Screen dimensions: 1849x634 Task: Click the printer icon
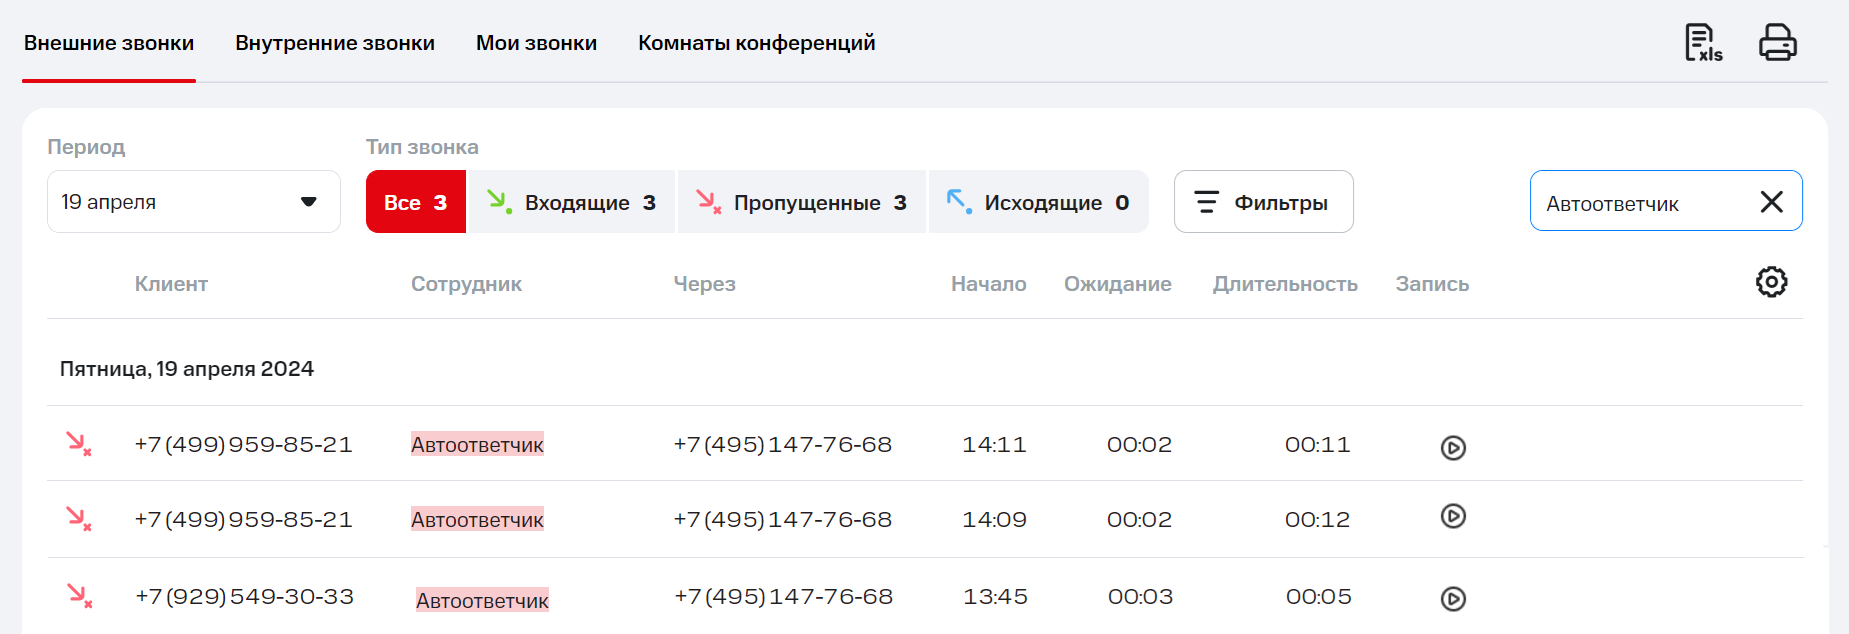pyautogui.click(x=1777, y=43)
